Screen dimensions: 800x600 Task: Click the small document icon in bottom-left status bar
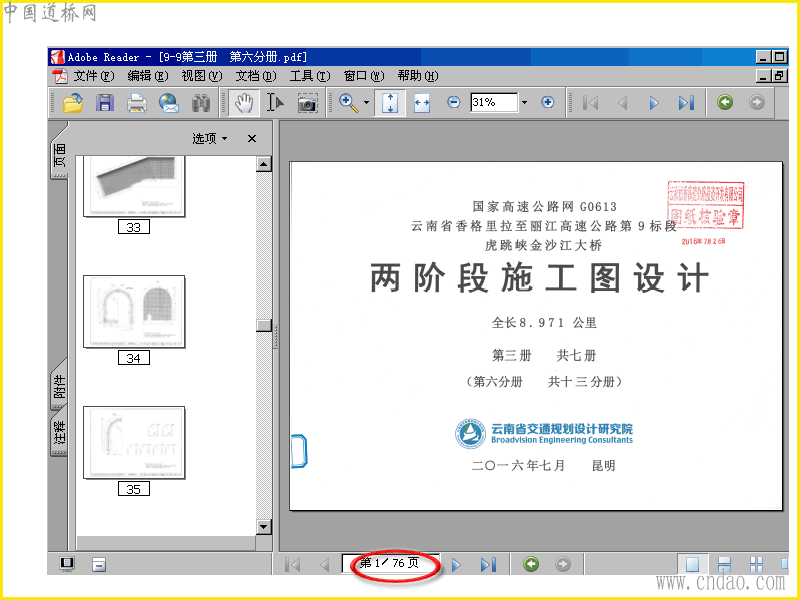(99, 564)
